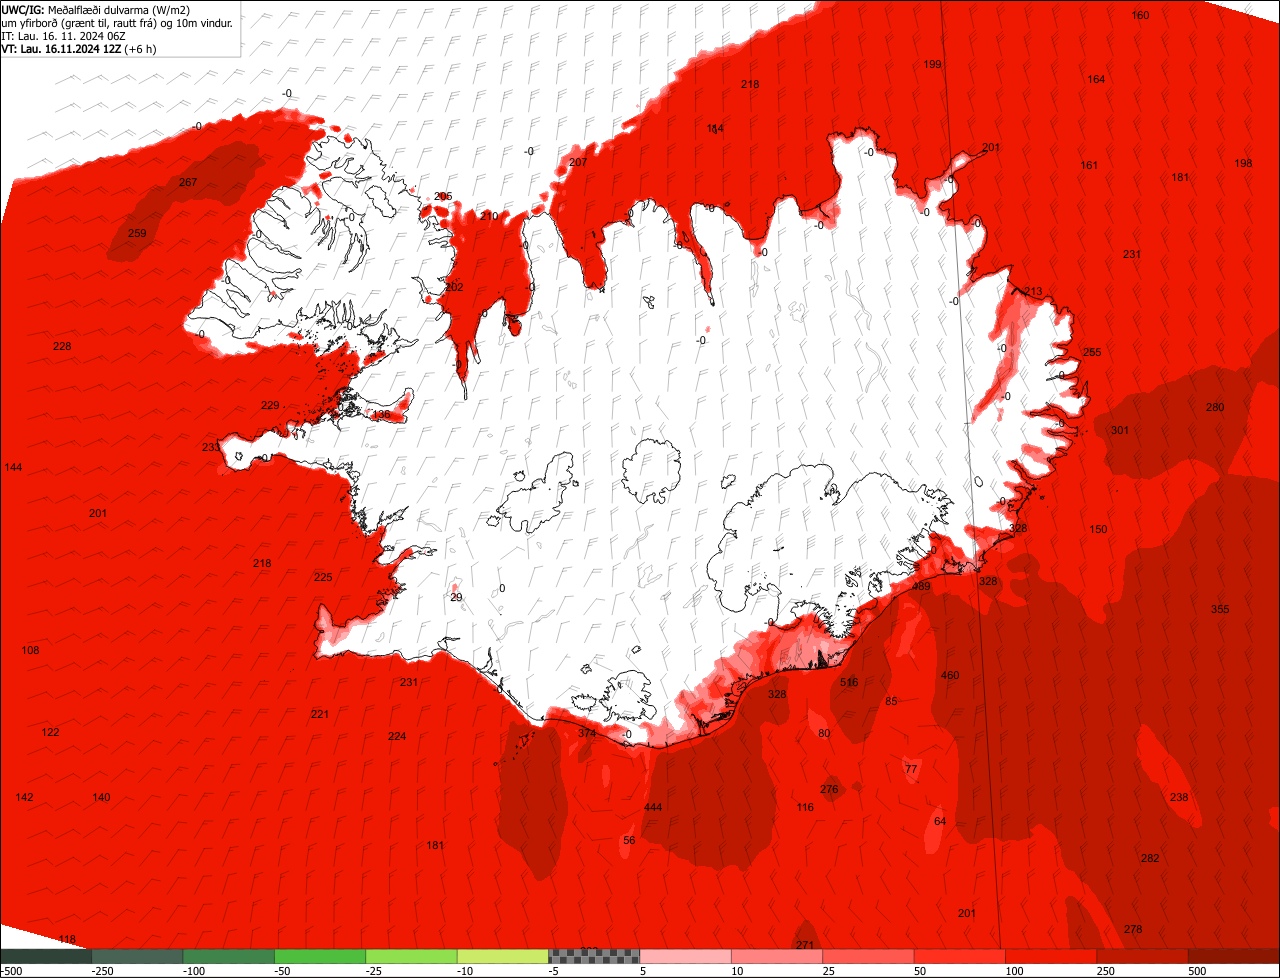Screen dimensions: 1280x978
Task: Select the map value 164
Action: pos(1096,80)
